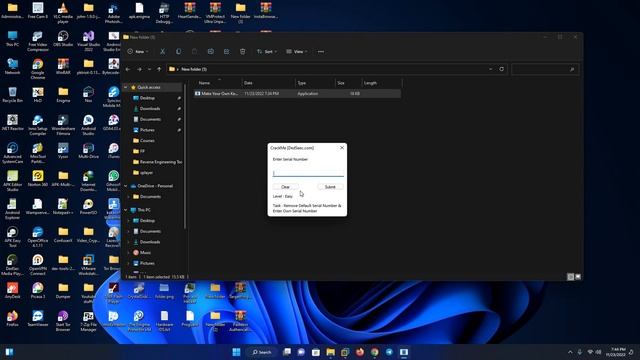Click the Copy icon in Explorer toolbar
Screen dimensions: 640x360
178,51
